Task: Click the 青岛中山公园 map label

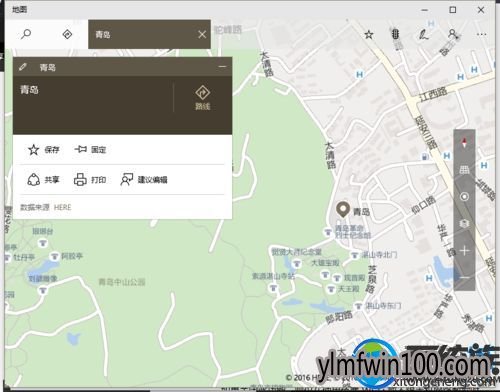Action: [x=122, y=282]
